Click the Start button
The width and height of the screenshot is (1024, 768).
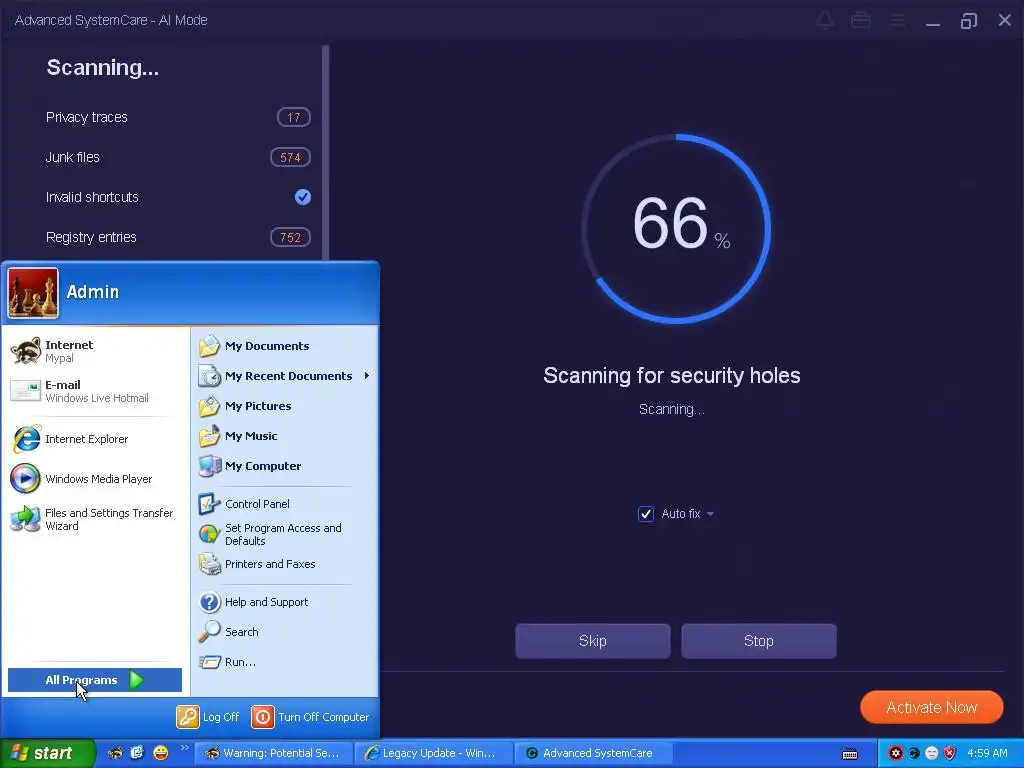tap(48, 753)
